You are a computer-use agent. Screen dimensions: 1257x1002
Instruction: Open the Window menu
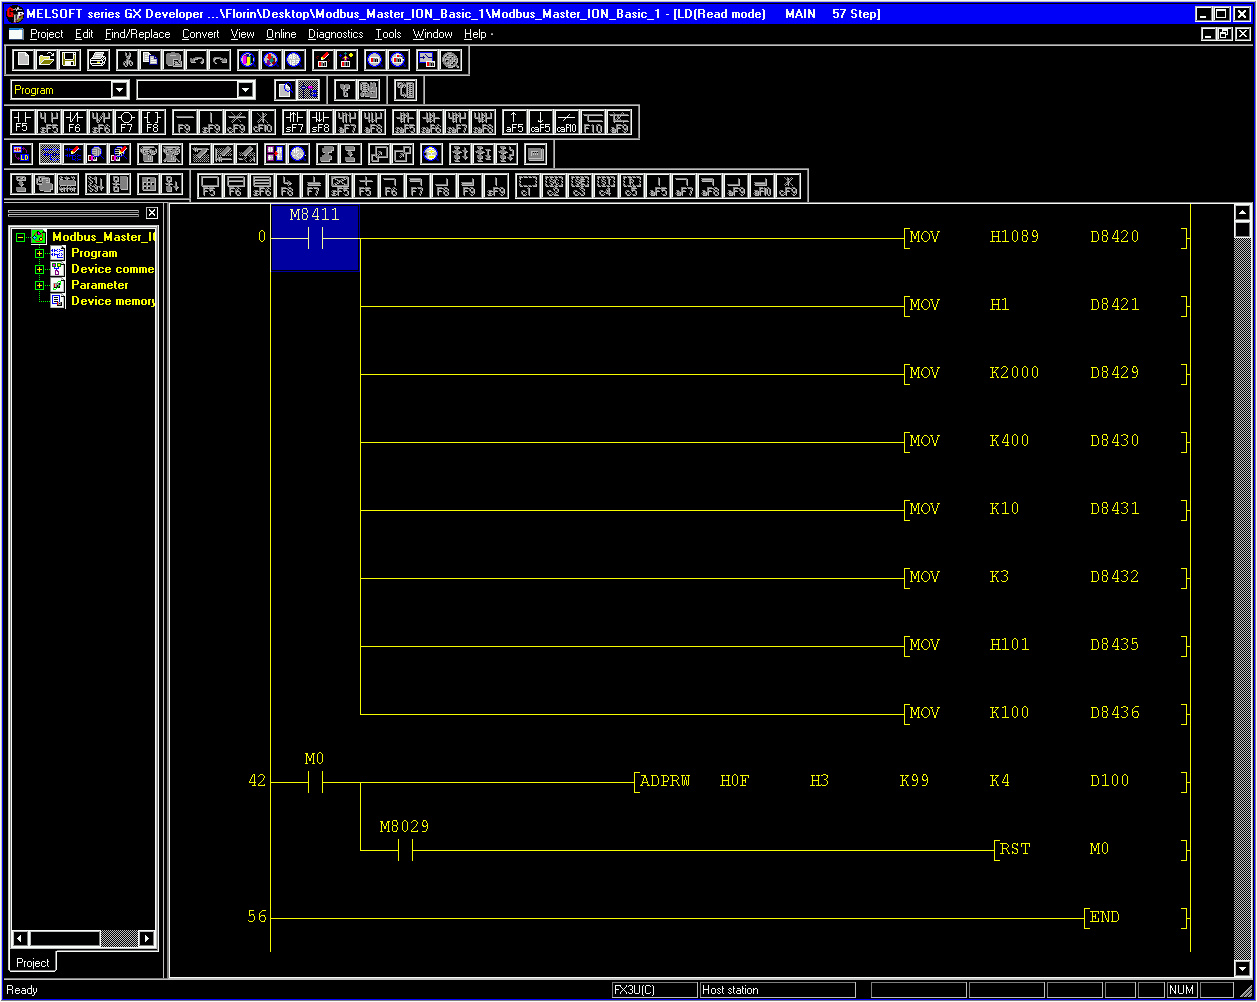[x=433, y=34]
